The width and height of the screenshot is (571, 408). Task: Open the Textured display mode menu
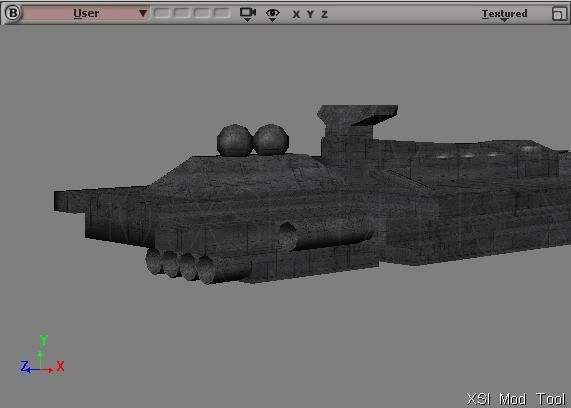pyautogui.click(x=504, y=14)
